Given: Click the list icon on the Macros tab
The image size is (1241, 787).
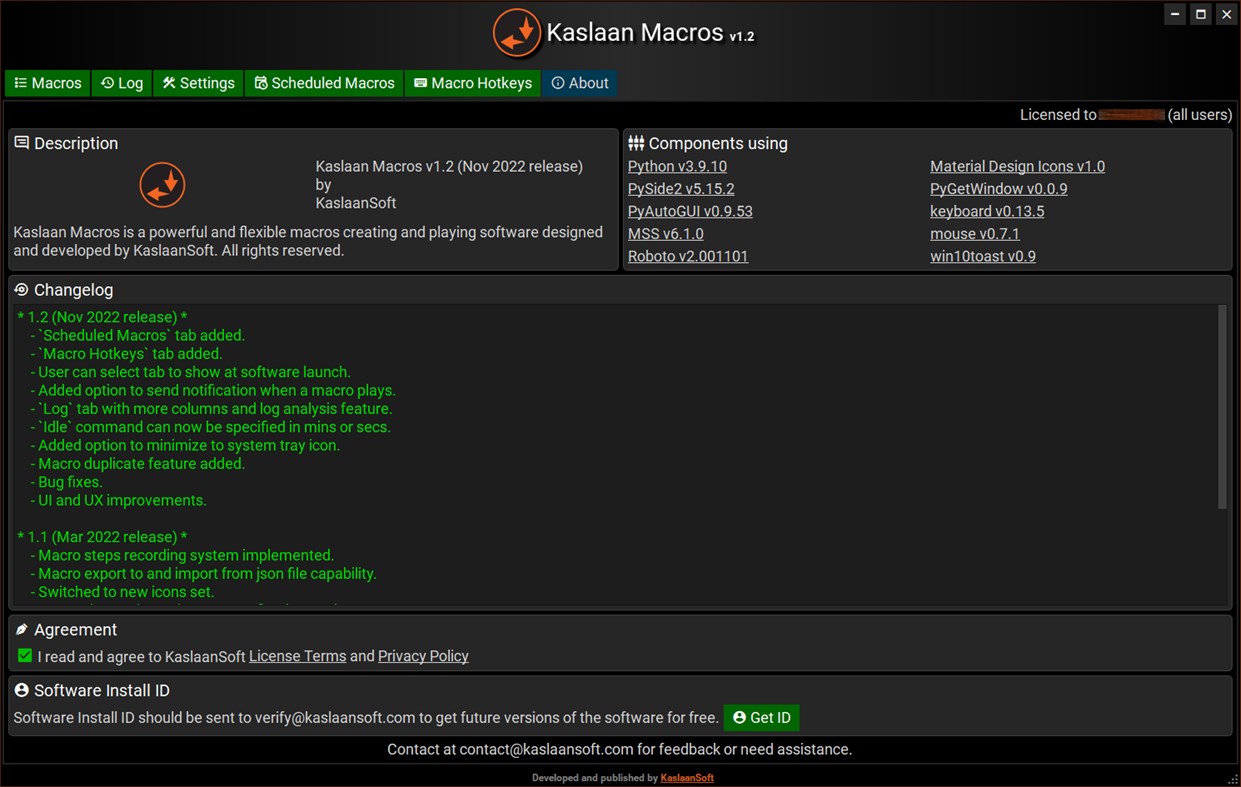Looking at the screenshot, I should coord(20,83).
